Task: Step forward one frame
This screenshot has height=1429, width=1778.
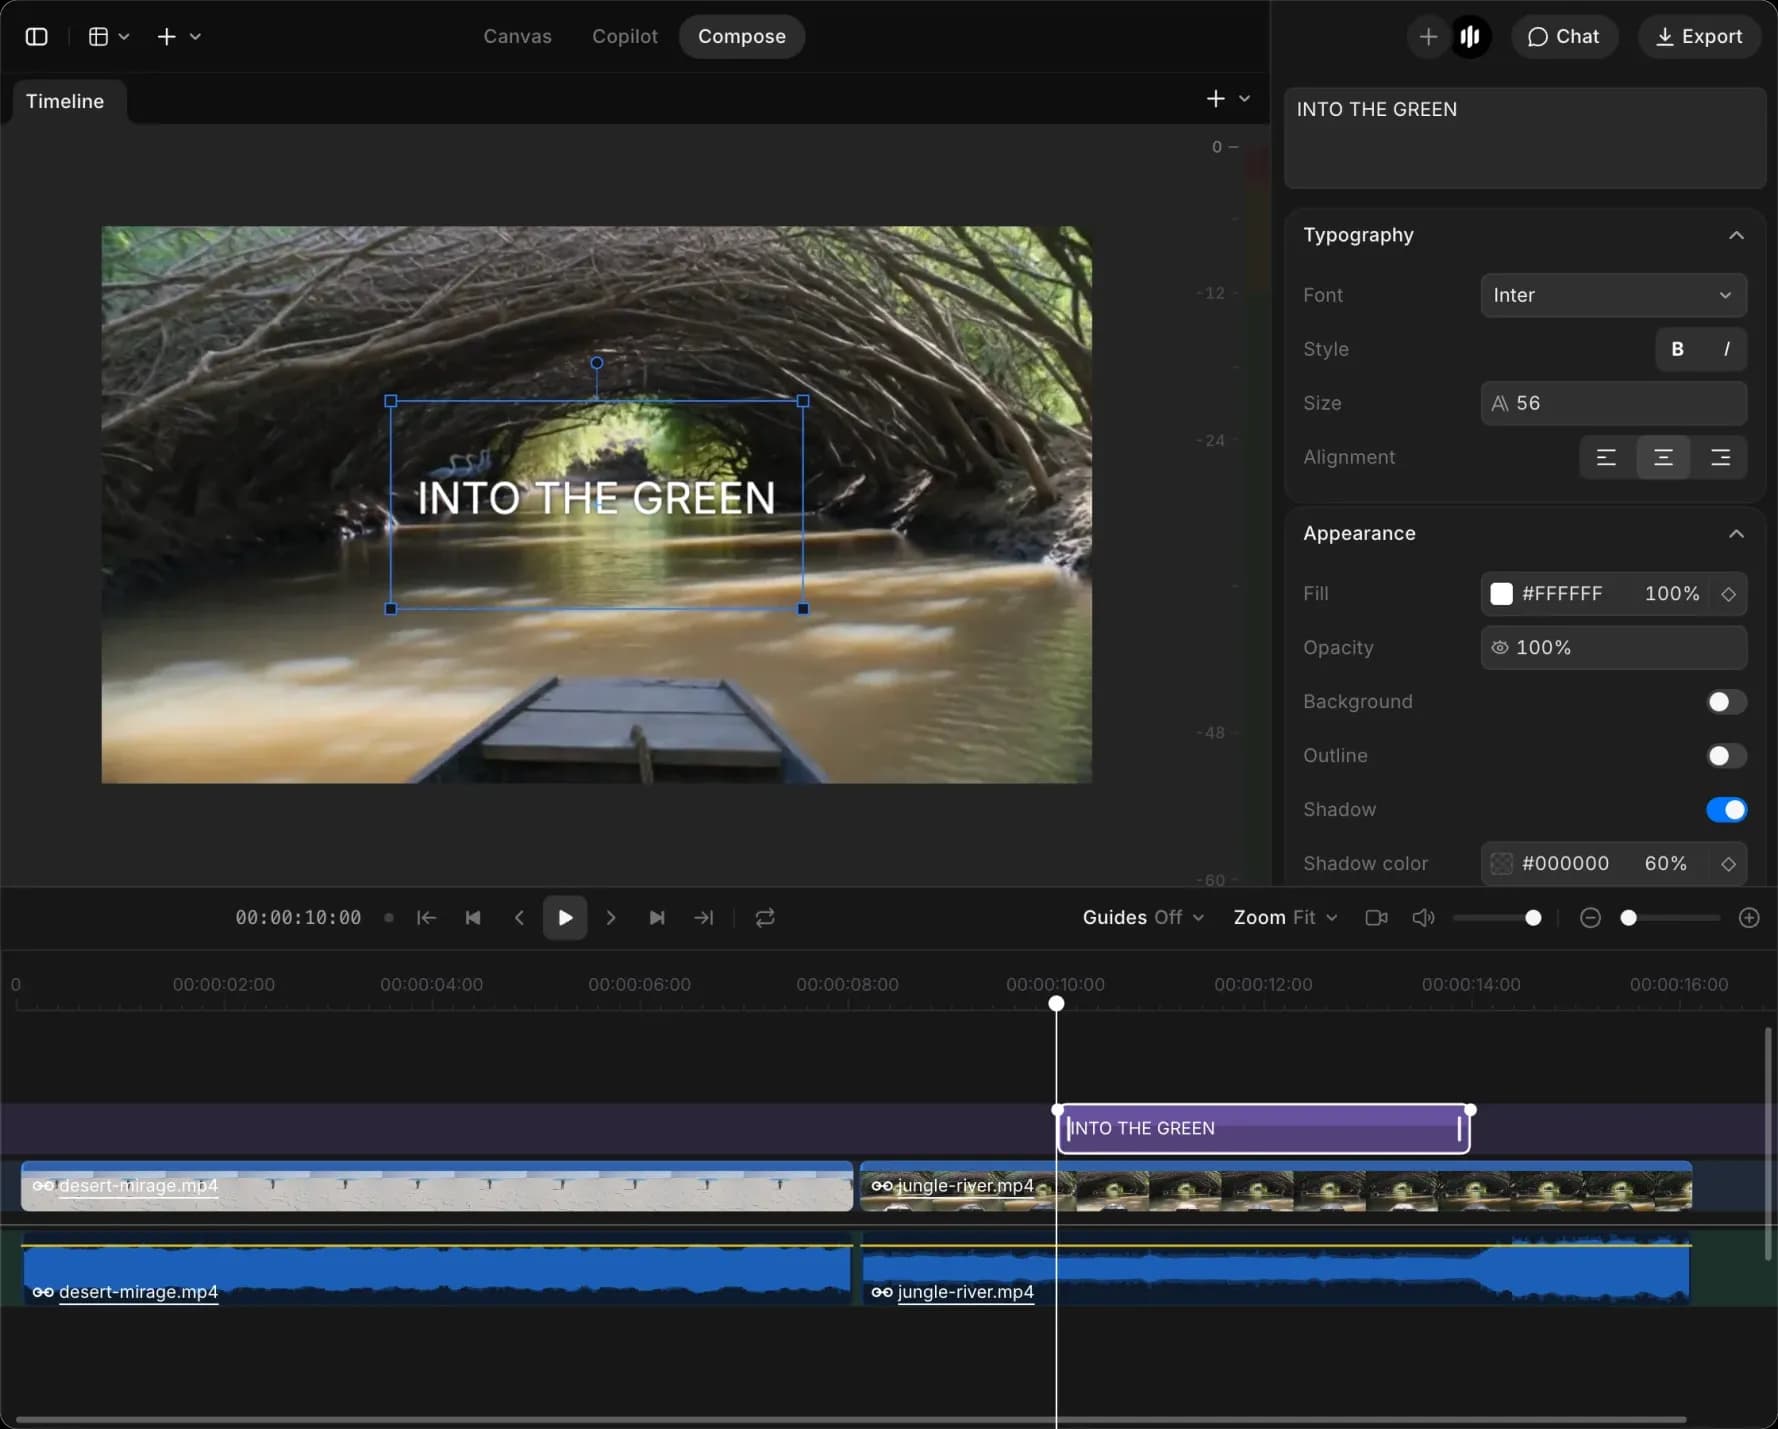Action: pos(611,917)
